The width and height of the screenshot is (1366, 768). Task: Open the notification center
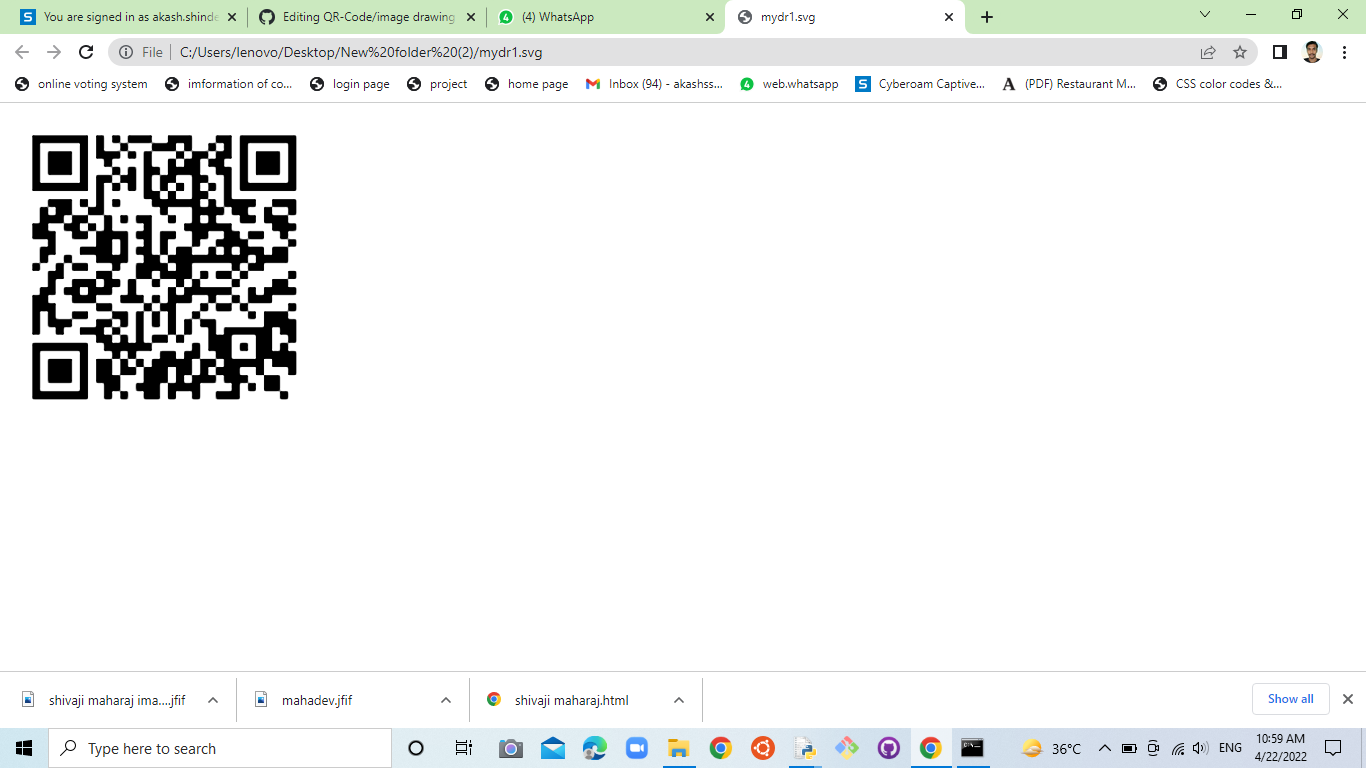coord(1333,748)
